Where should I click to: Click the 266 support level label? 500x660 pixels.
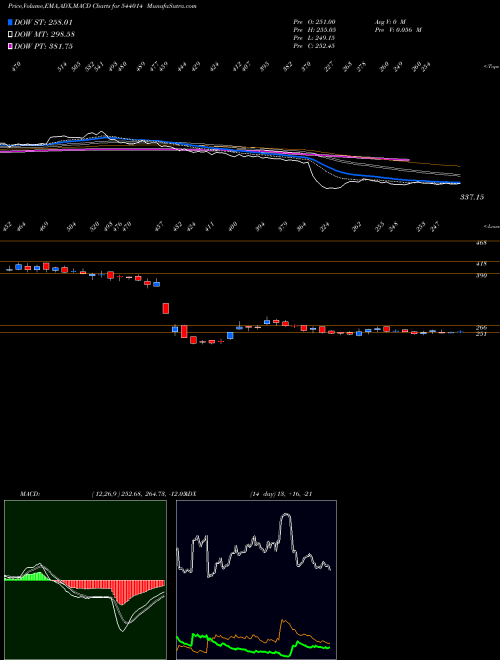pos(481,327)
